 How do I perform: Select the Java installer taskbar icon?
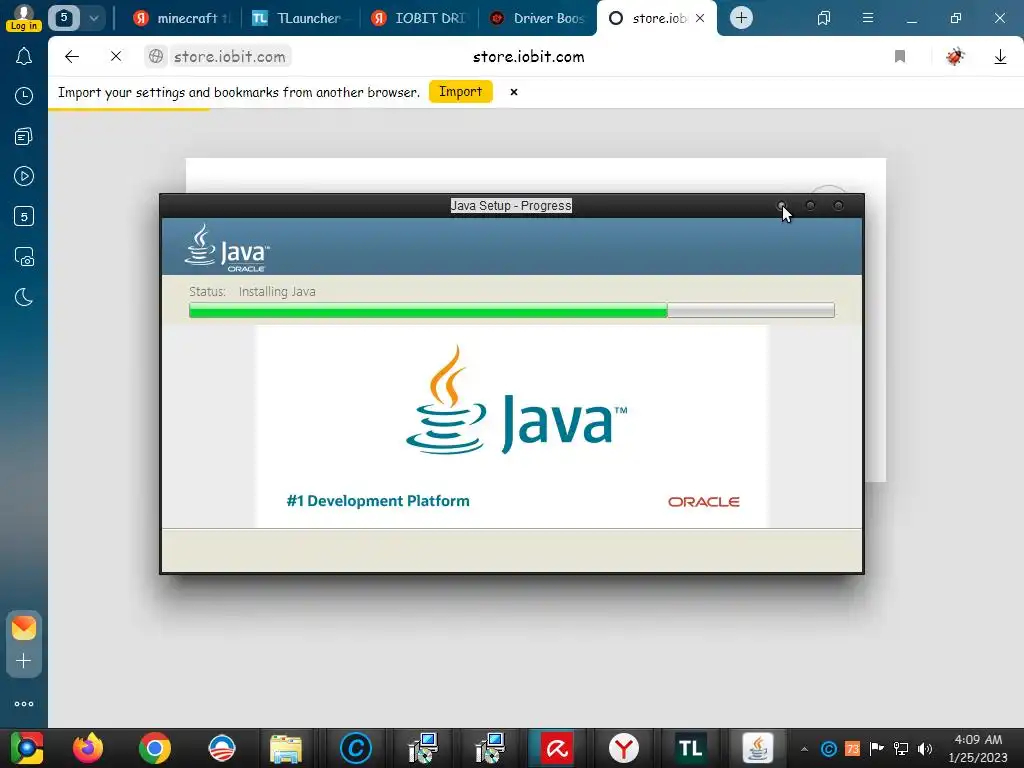tap(757, 748)
